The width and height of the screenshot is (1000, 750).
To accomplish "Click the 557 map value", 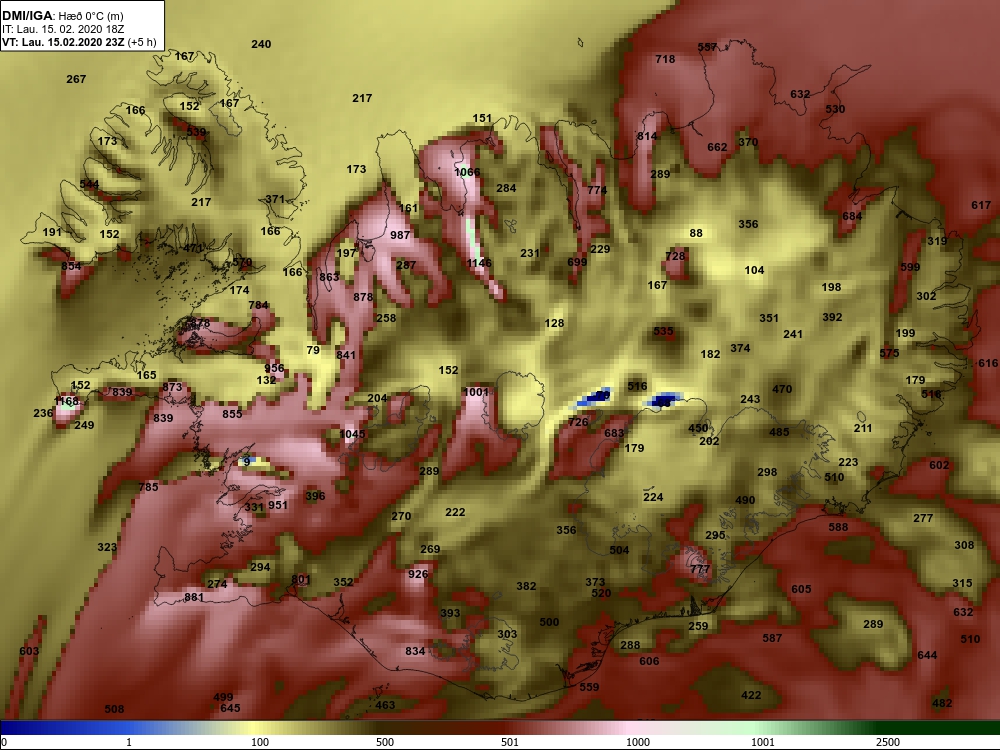I will point(707,47).
